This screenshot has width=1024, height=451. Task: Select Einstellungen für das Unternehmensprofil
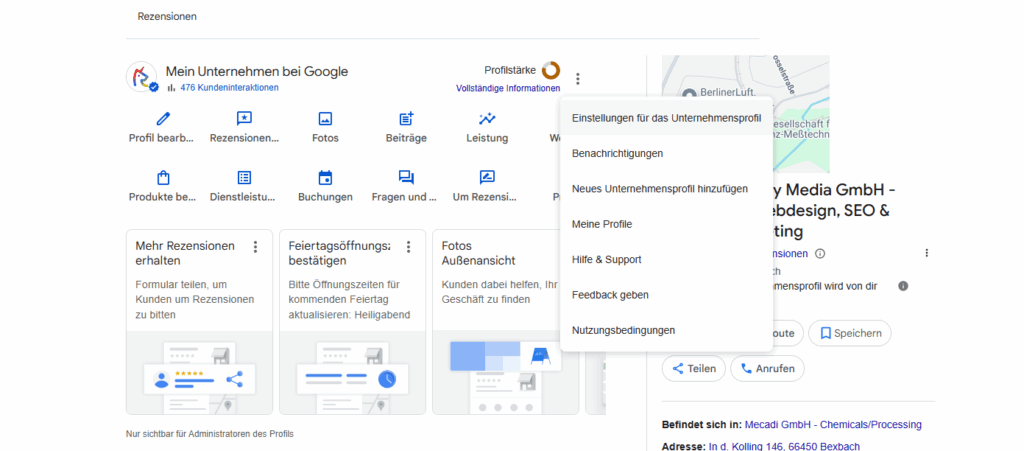[666, 118]
